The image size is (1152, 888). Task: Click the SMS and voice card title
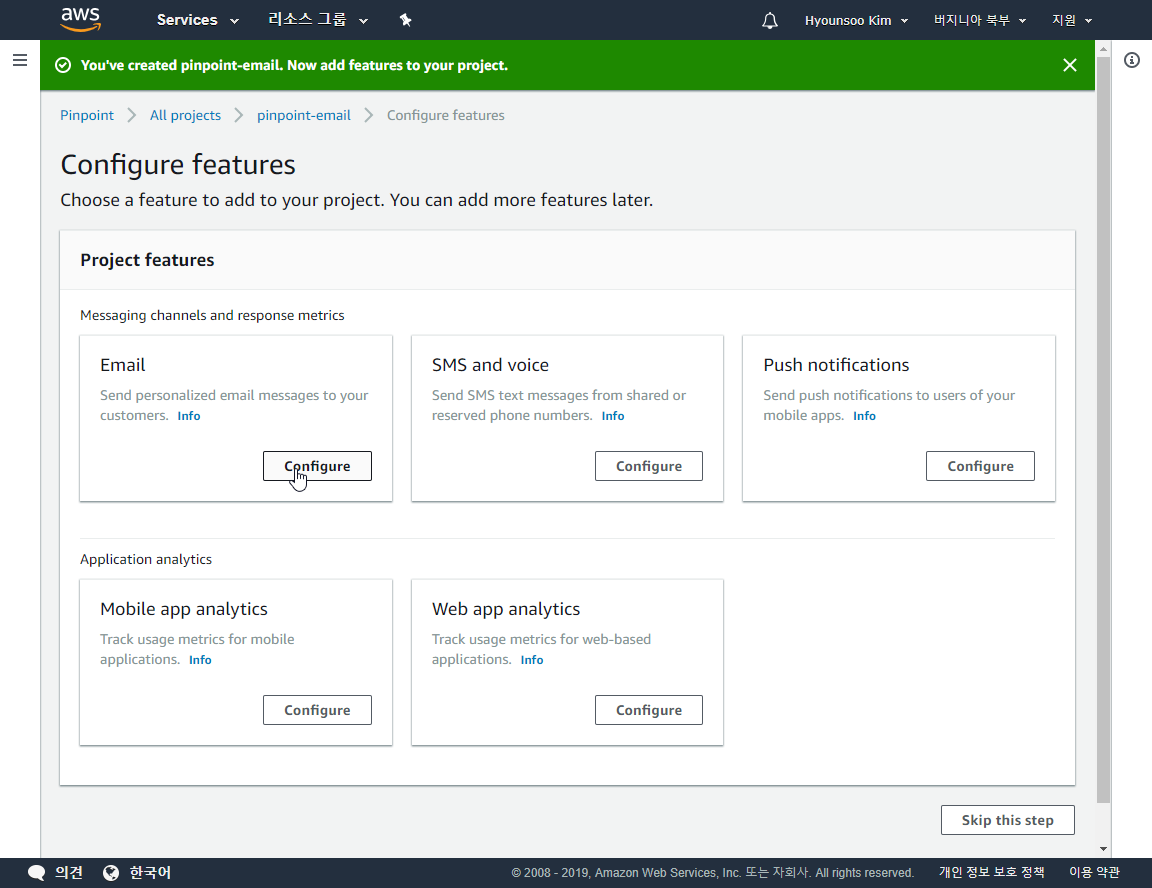pyautogui.click(x=490, y=365)
